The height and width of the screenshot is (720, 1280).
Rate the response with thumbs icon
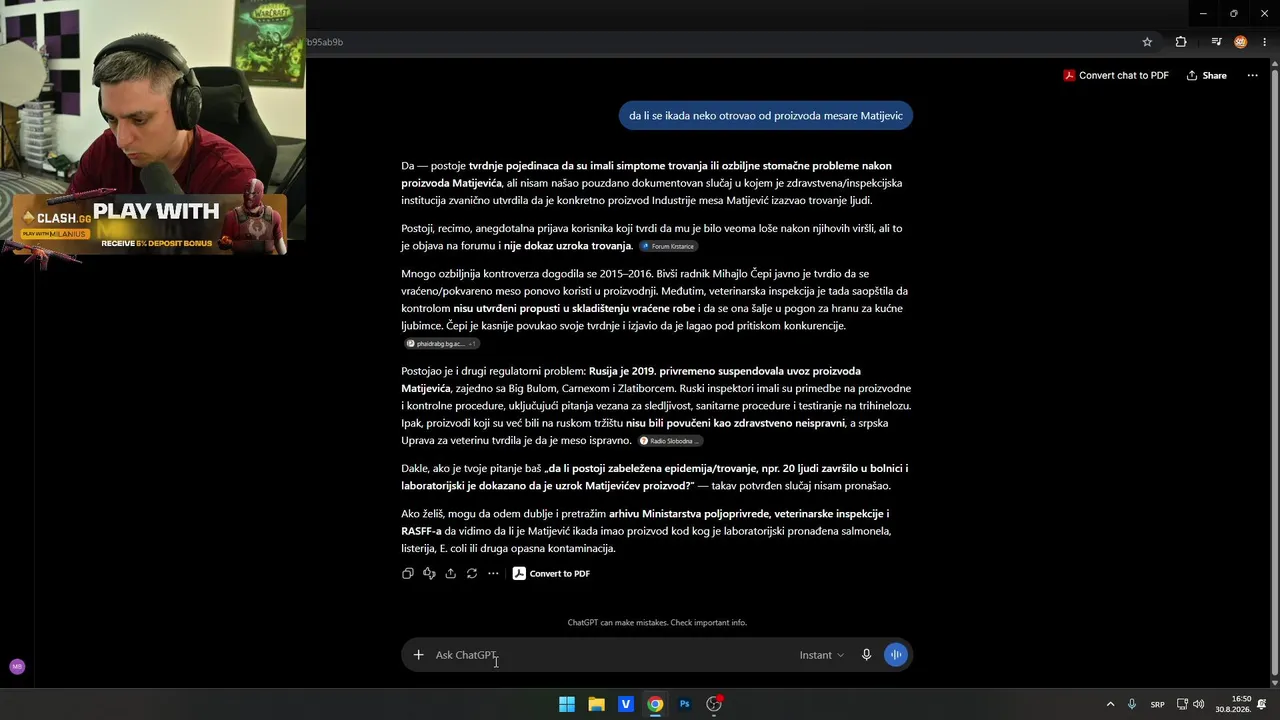click(429, 573)
